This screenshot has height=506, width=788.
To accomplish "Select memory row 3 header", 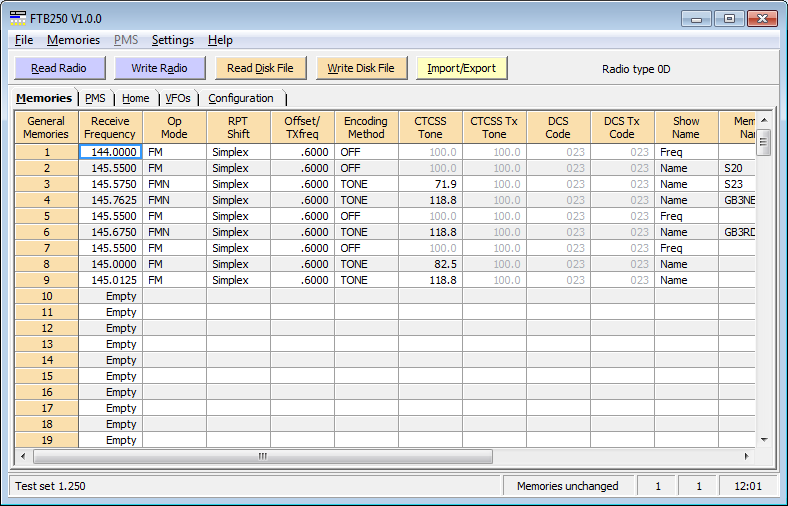I will click(46, 184).
